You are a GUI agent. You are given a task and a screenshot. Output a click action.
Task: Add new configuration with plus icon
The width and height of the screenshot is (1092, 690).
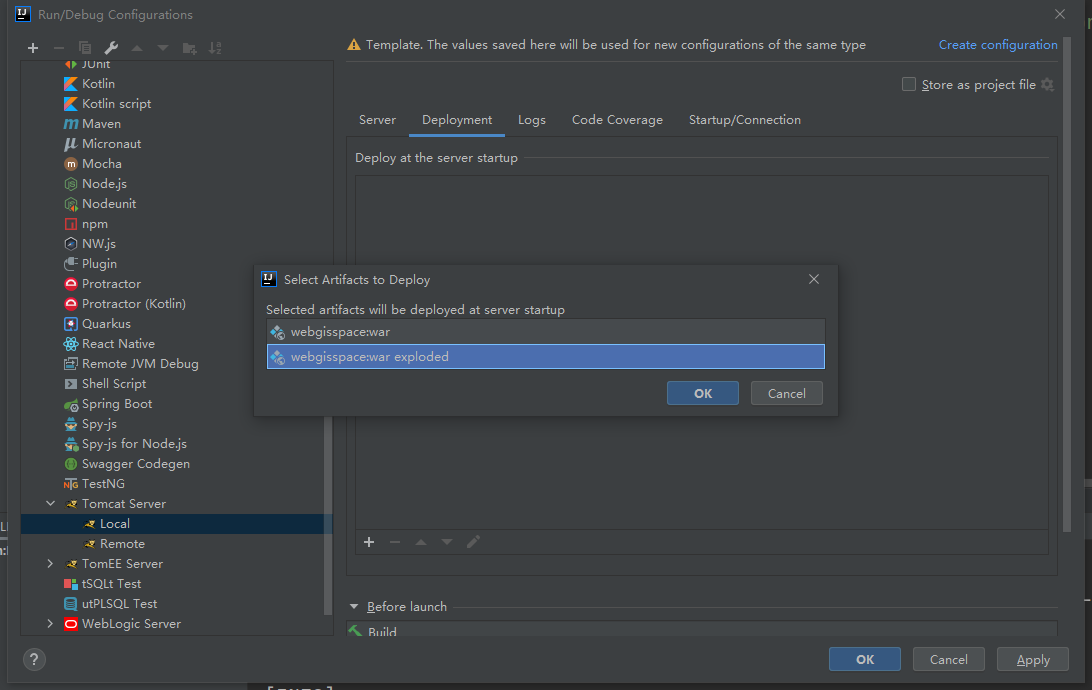(33, 48)
